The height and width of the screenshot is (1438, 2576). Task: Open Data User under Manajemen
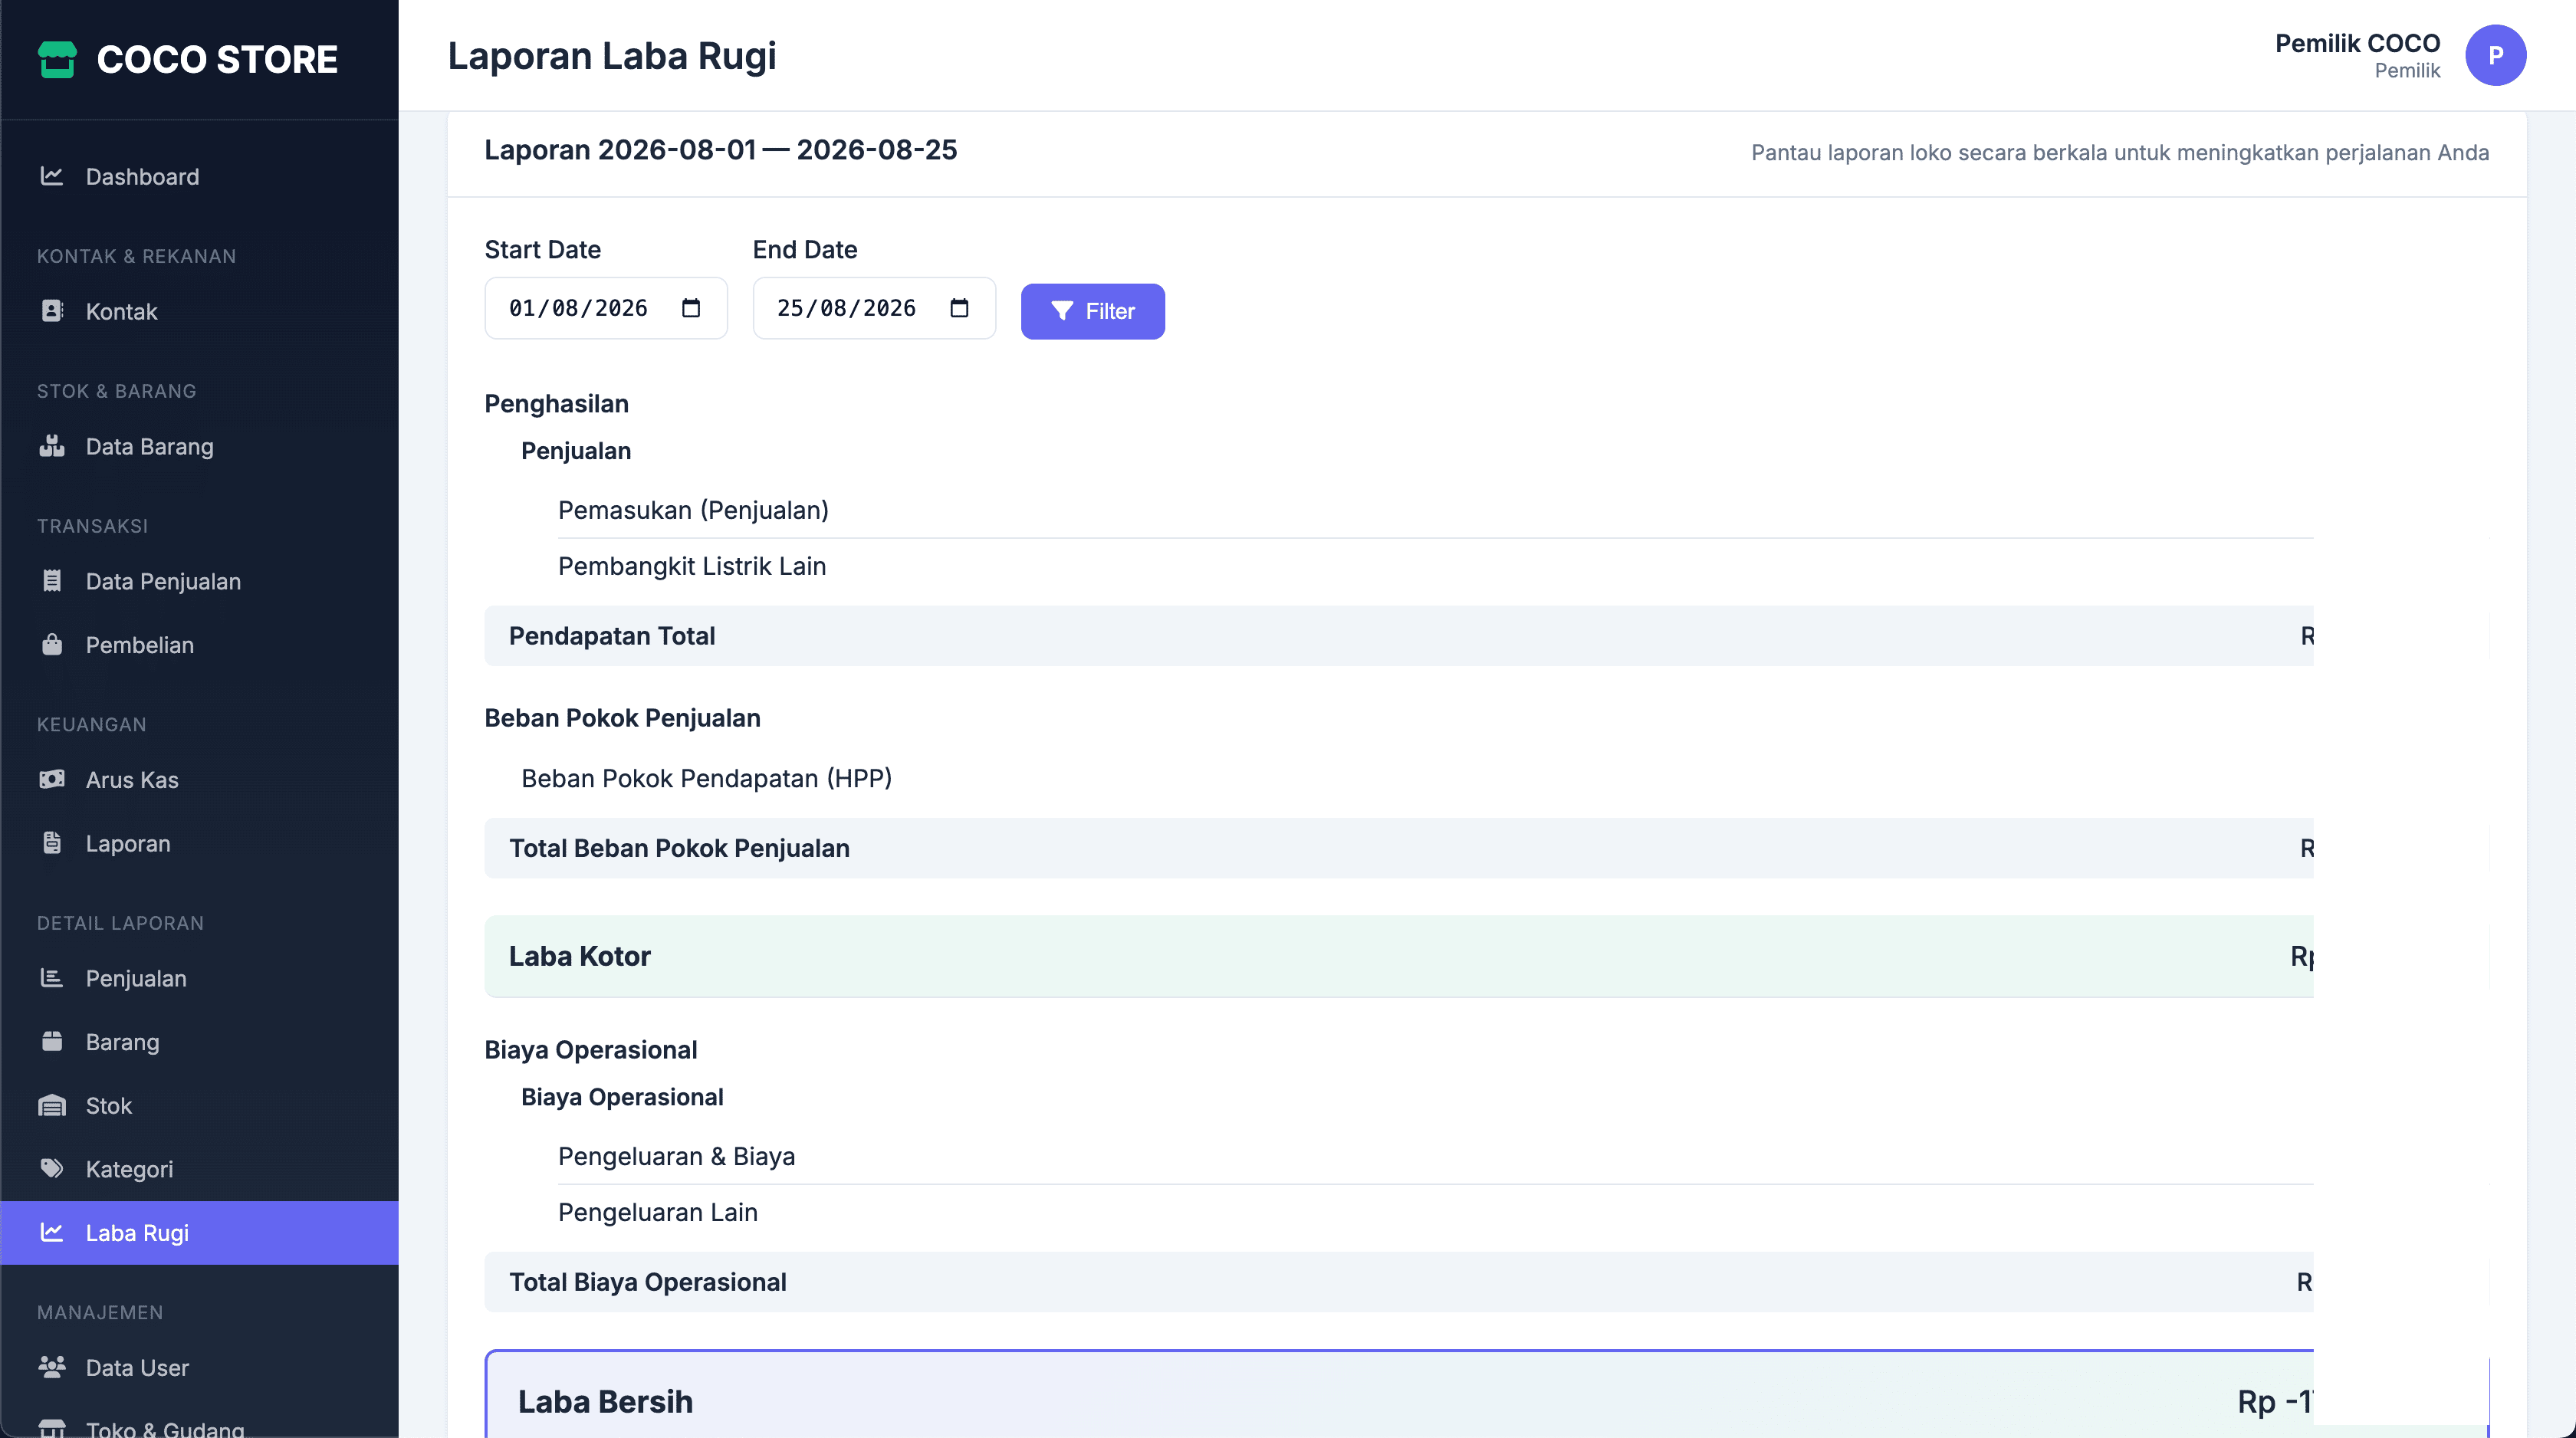coord(200,1367)
